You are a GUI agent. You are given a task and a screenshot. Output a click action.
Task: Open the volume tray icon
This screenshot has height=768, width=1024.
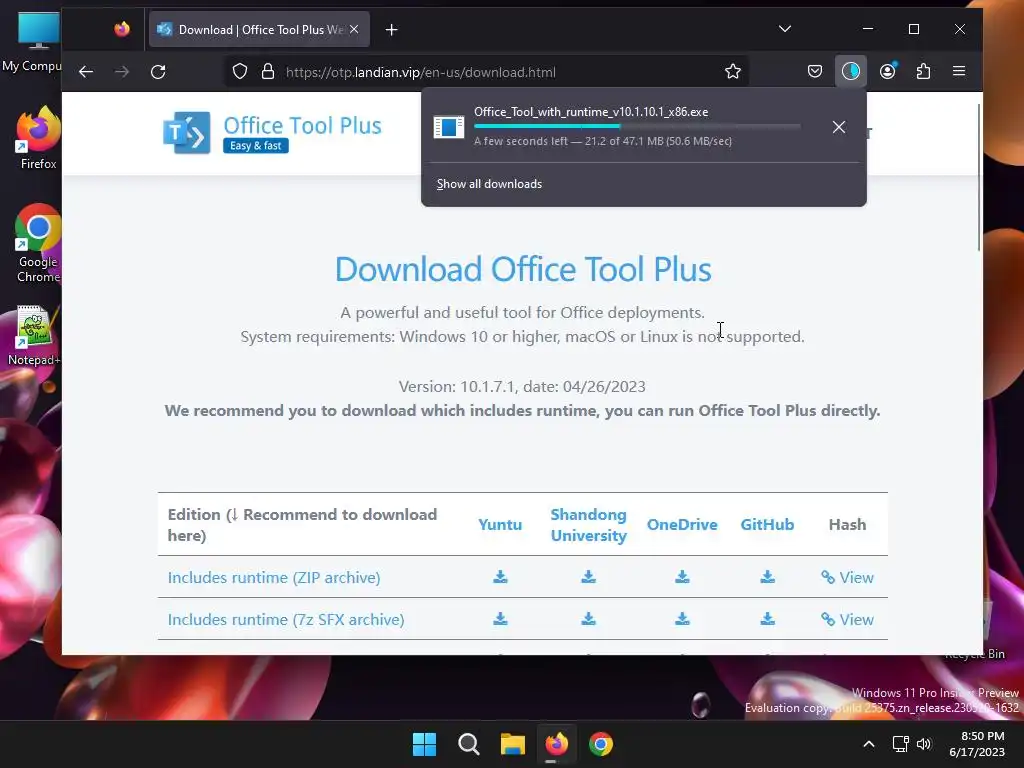(924, 744)
